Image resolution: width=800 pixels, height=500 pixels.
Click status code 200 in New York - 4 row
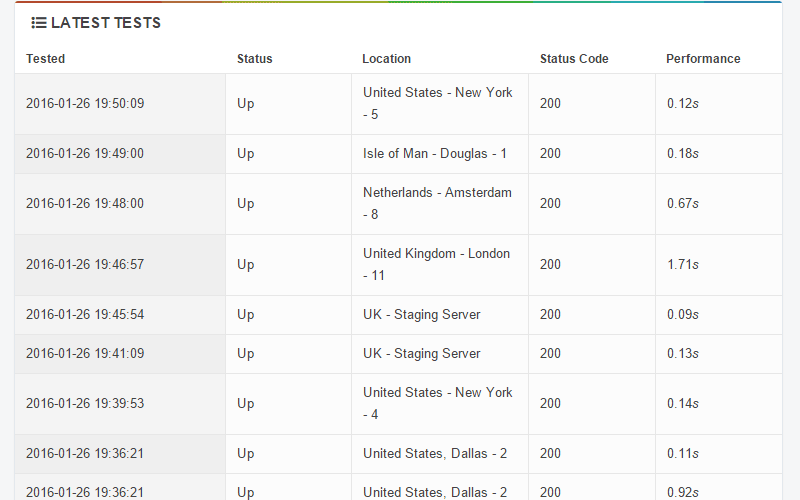pyautogui.click(x=551, y=404)
